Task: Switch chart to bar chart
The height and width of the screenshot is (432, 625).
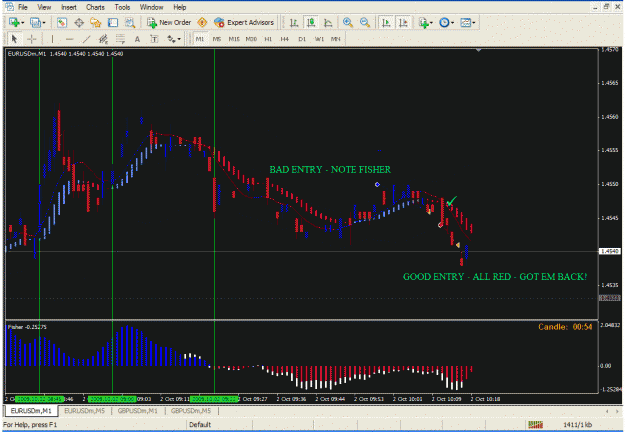Action: click(294, 23)
